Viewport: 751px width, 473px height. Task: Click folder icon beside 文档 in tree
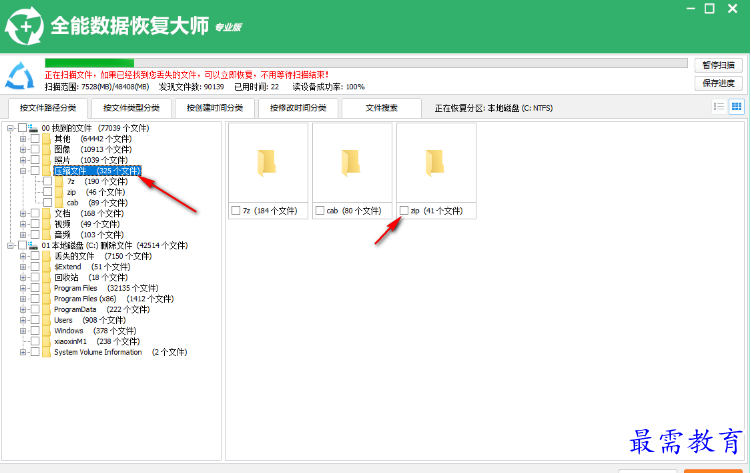pos(46,214)
